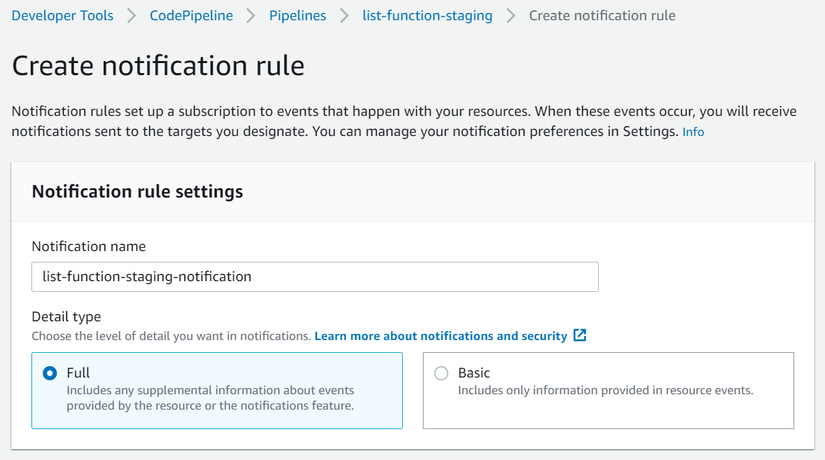The height and width of the screenshot is (460, 825).
Task: Click the chevron after Pipelines breadcrumb
Action: coord(344,16)
